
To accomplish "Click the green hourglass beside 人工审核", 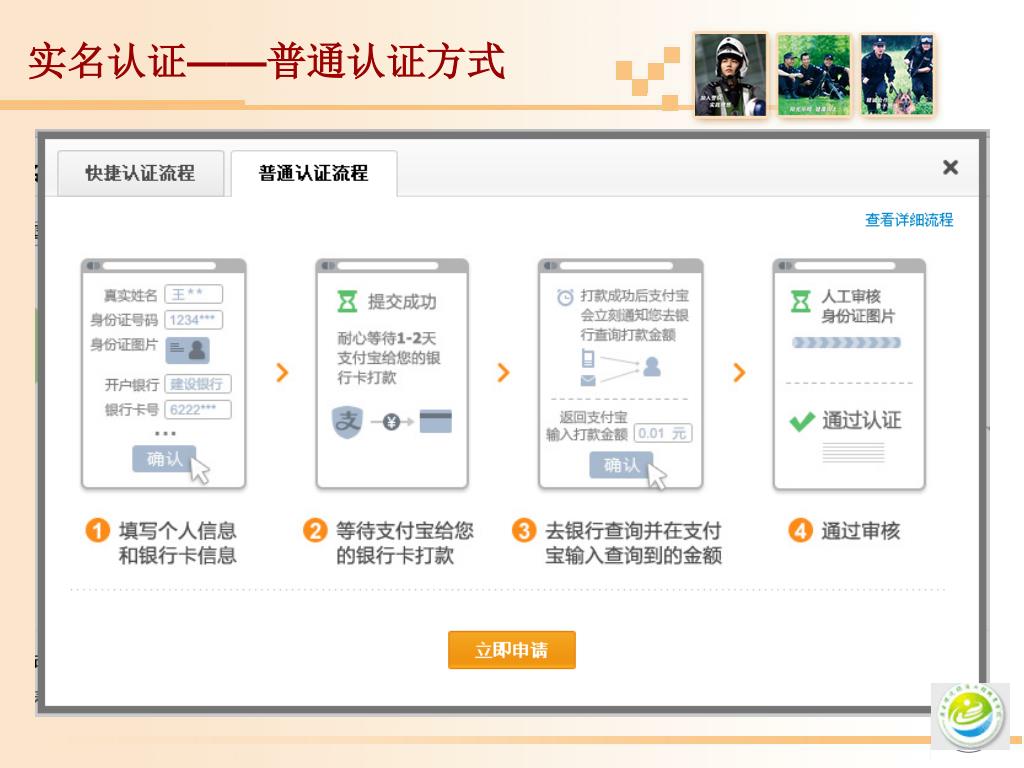I will [801, 302].
